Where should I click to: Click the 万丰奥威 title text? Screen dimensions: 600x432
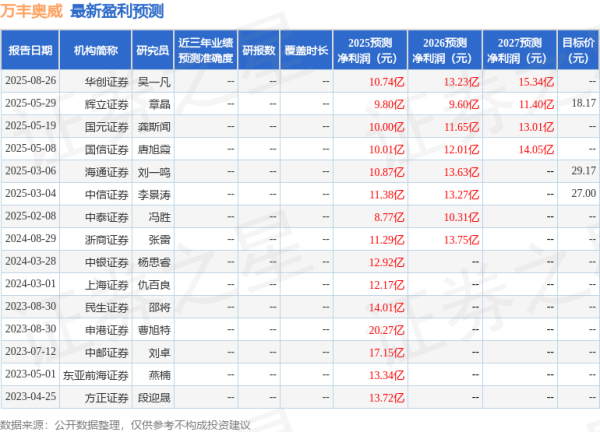(x=31, y=11)
